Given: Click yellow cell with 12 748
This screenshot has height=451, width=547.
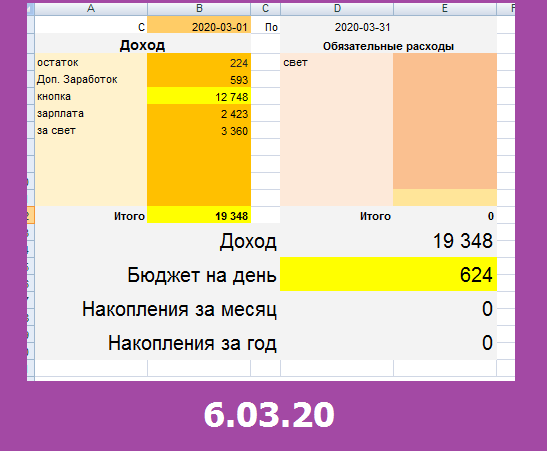Looking at the screenshot, I should coord(199,96).
